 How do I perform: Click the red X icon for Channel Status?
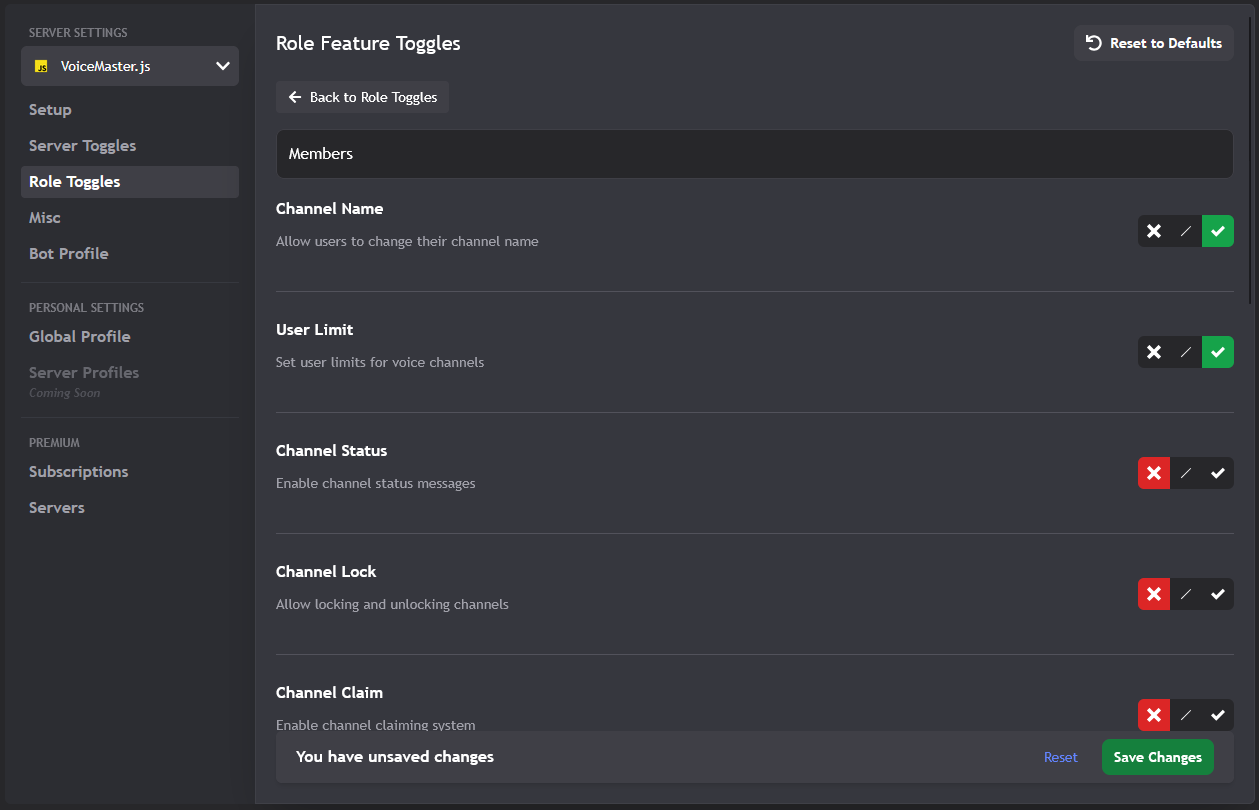click(1153, 473)
